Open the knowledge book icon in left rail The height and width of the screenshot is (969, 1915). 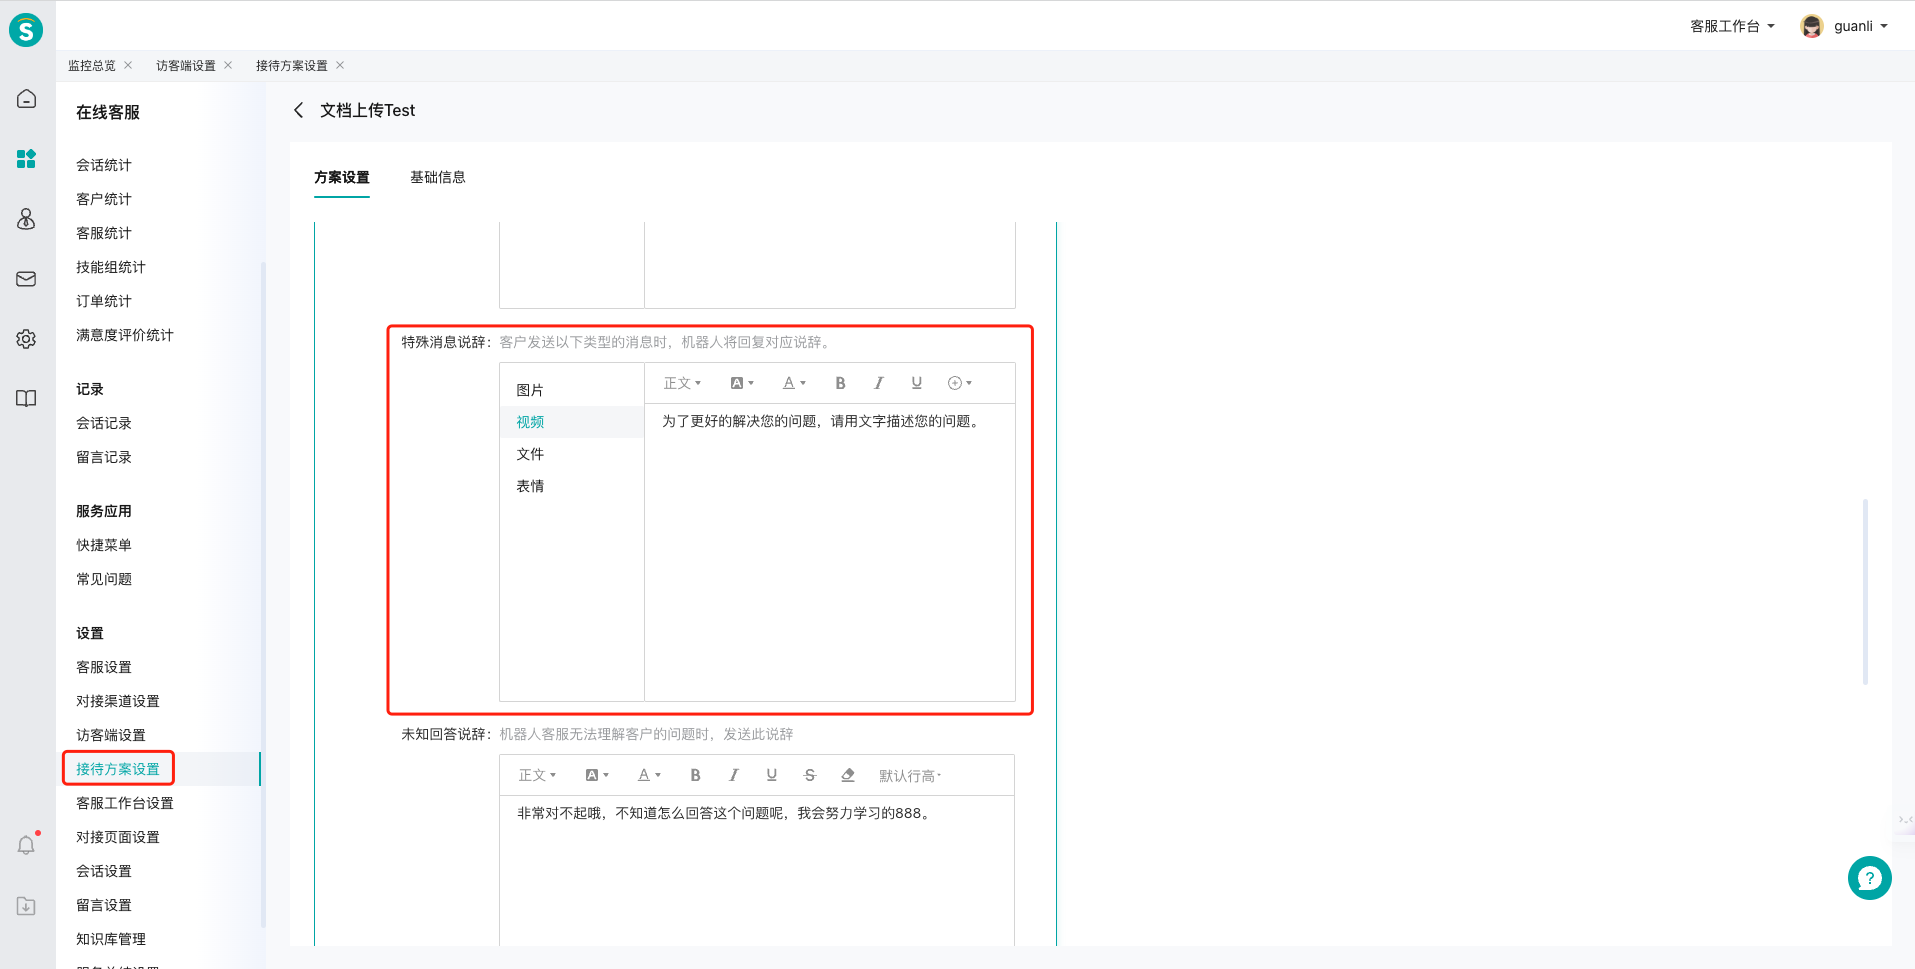pos(26,398)
